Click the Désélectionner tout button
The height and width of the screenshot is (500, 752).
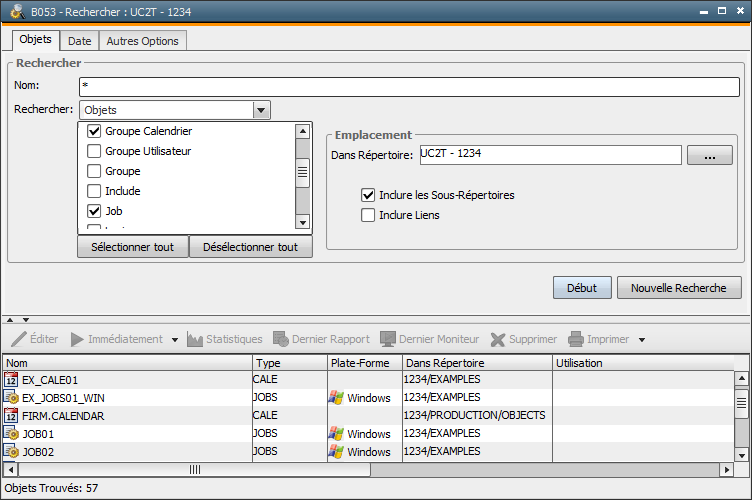[x=250, y=247]
